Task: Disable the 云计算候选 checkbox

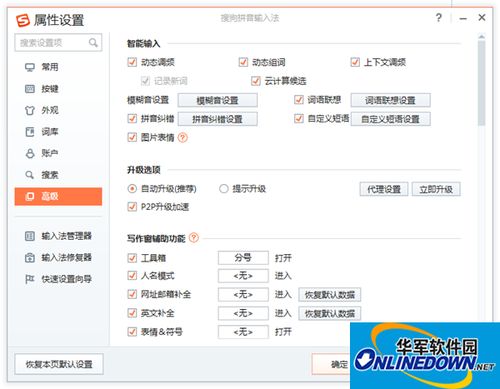Action: click(x=256, y=81)
